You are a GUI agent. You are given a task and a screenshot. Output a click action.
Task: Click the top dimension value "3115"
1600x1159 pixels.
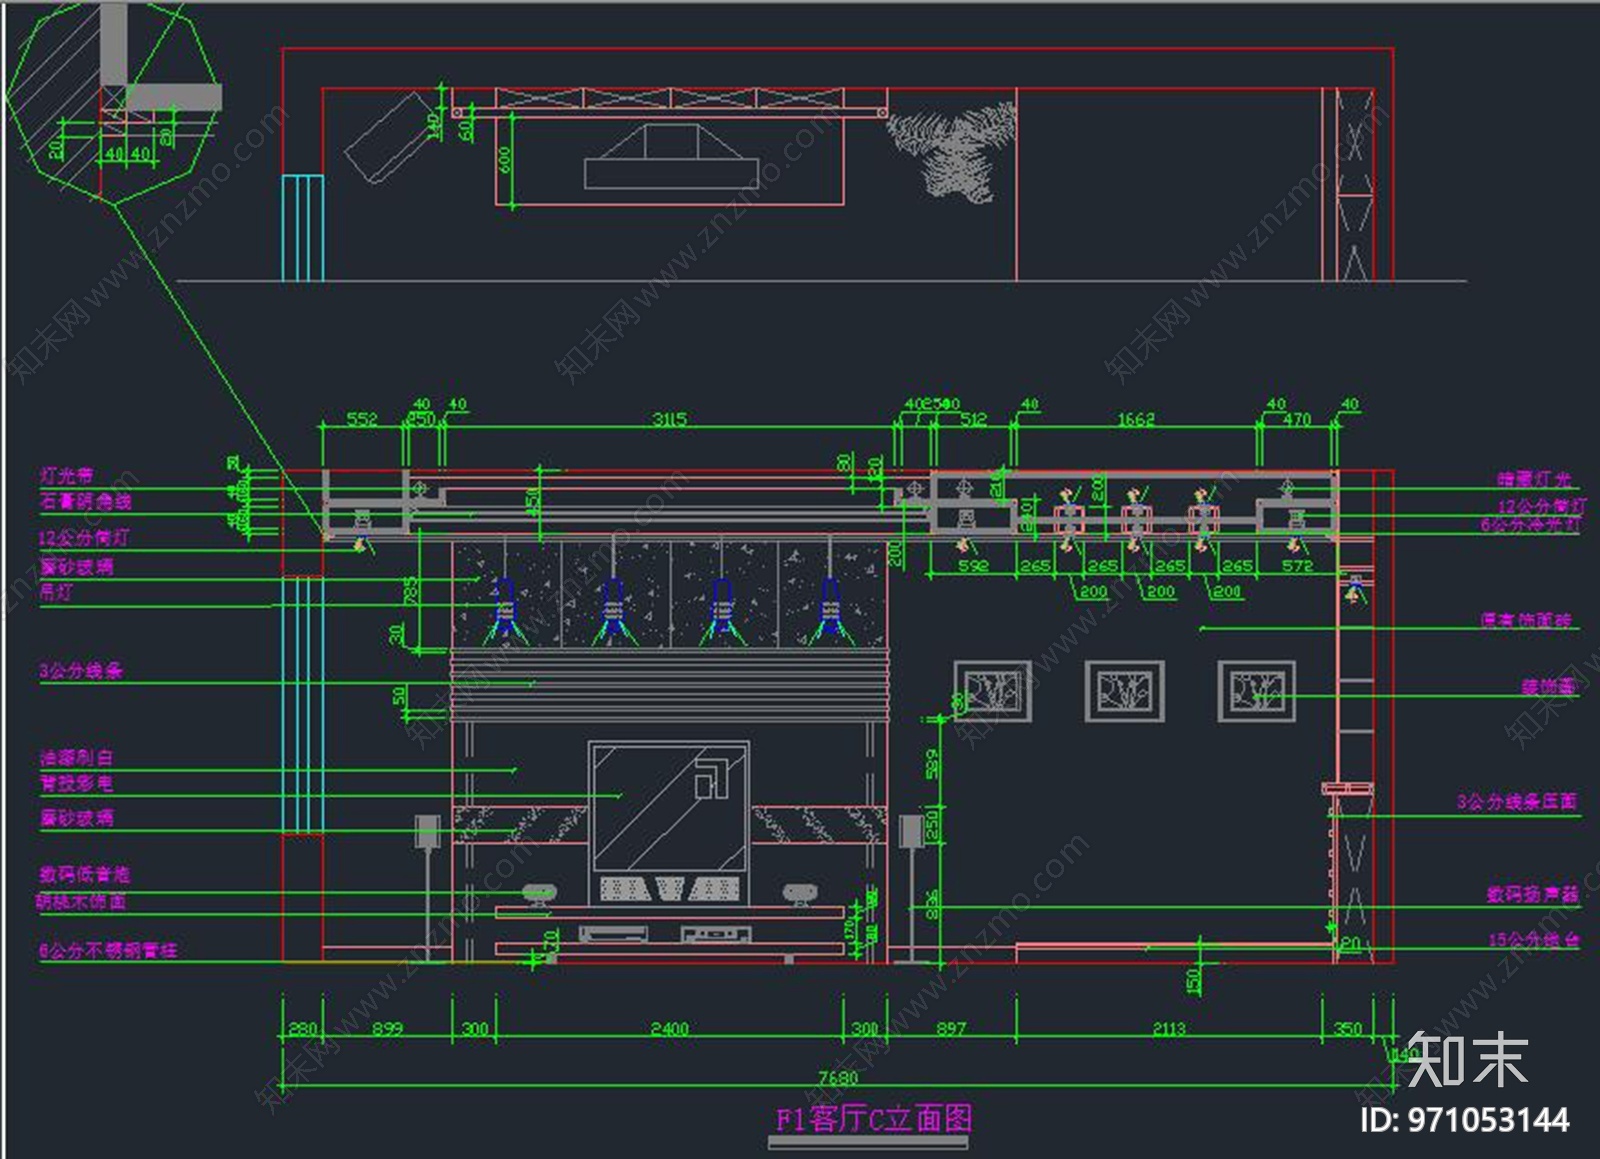[x=669, y=419]
